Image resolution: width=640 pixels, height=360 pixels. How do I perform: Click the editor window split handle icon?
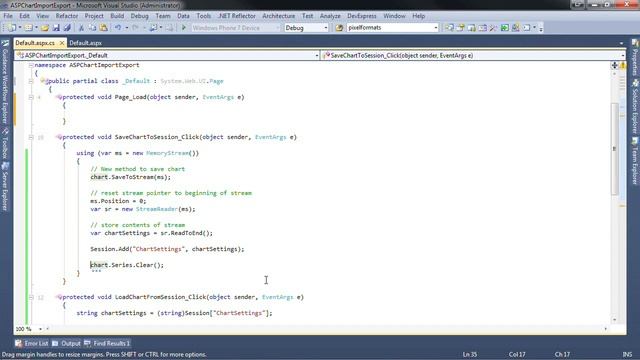tap(614, 65)
